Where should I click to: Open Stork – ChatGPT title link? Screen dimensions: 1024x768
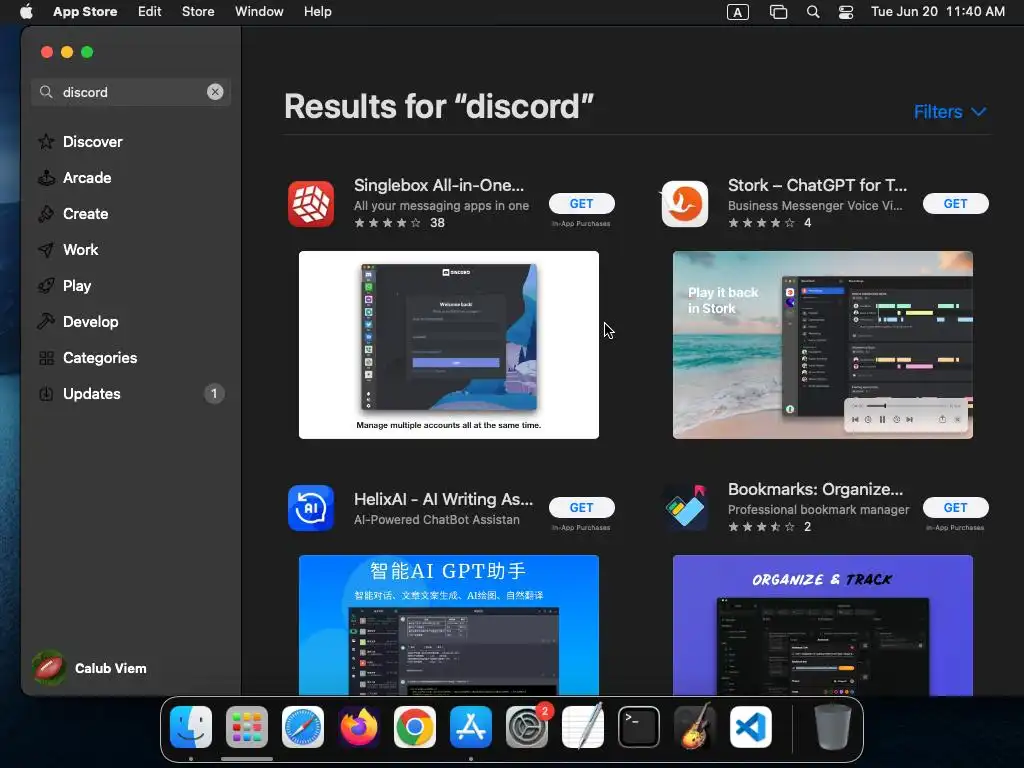817,185
